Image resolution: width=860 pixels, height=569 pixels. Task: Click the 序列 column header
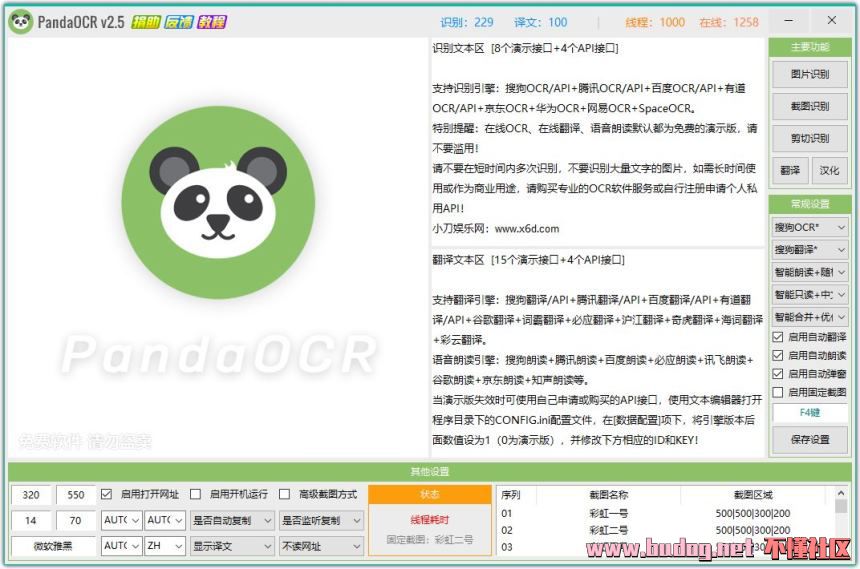pos(517,494)
